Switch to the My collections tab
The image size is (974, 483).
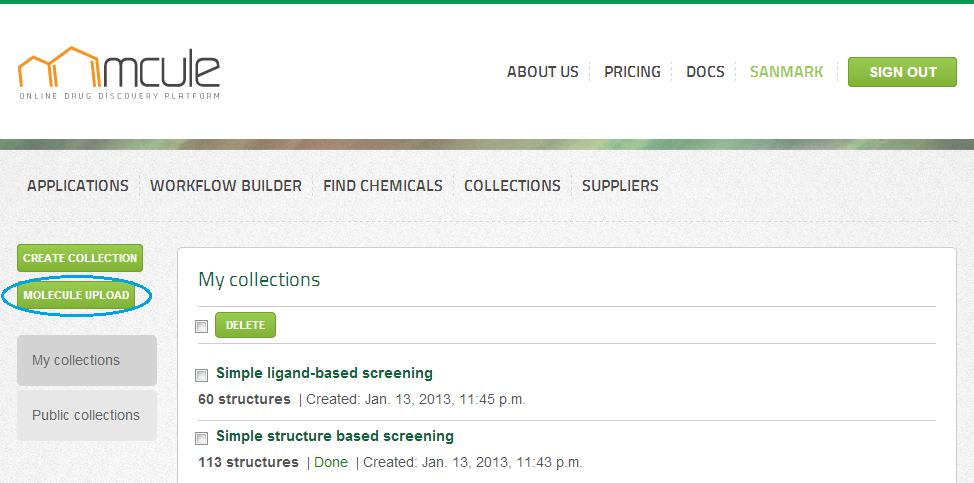(87, 360)
